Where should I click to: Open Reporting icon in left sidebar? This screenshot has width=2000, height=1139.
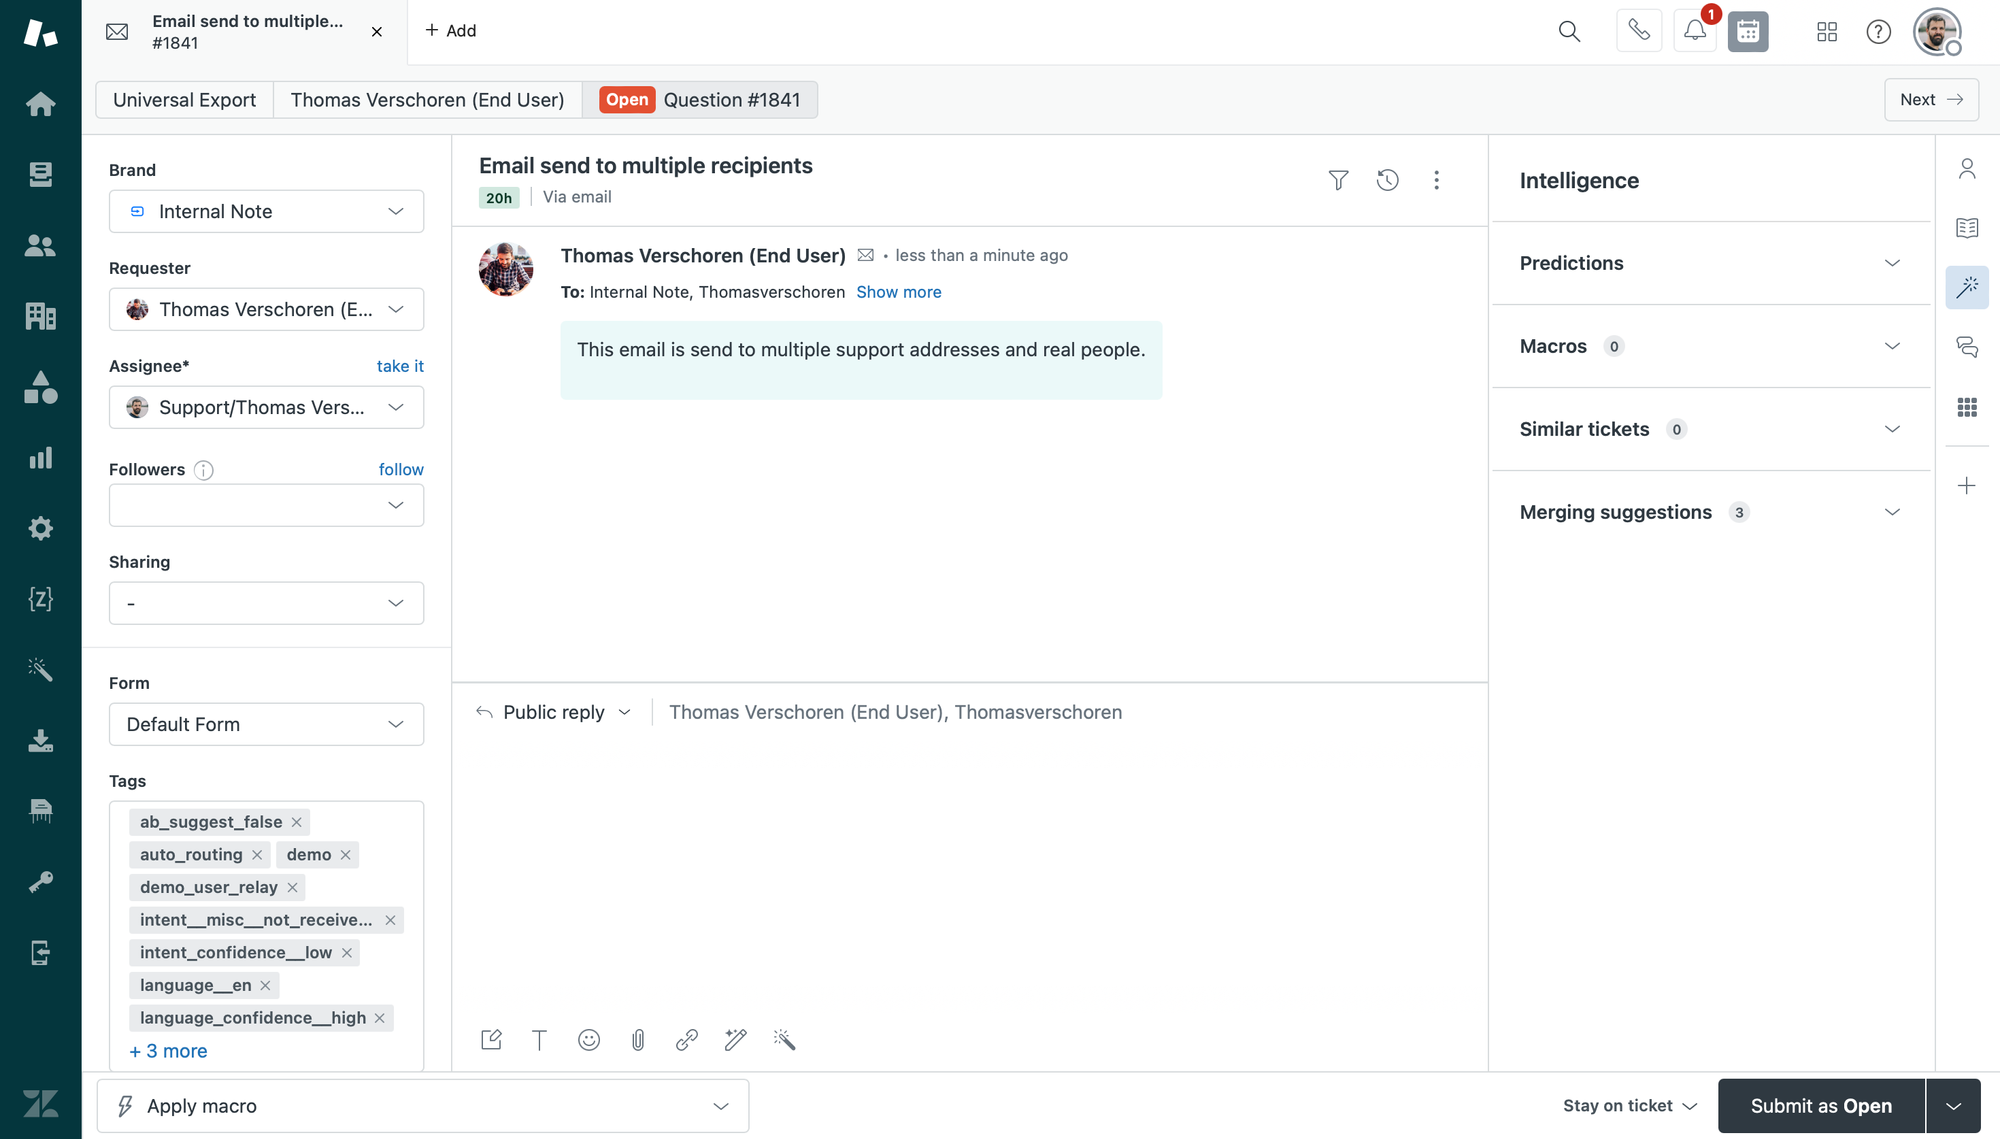40,458
